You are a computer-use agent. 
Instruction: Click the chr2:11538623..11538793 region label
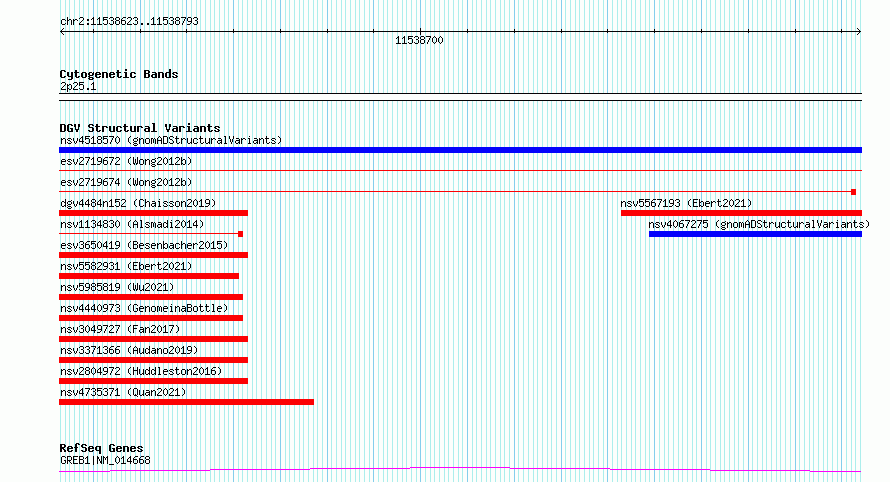(x=129, y=21)
